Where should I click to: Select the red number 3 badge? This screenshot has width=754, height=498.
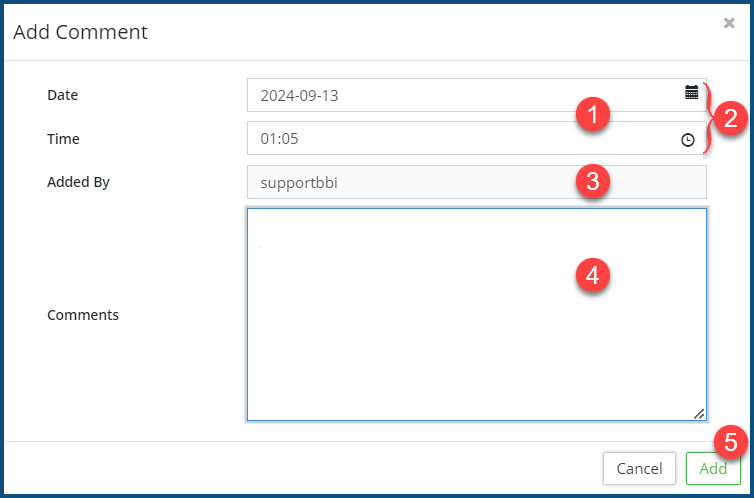click(x=593, y=182)
